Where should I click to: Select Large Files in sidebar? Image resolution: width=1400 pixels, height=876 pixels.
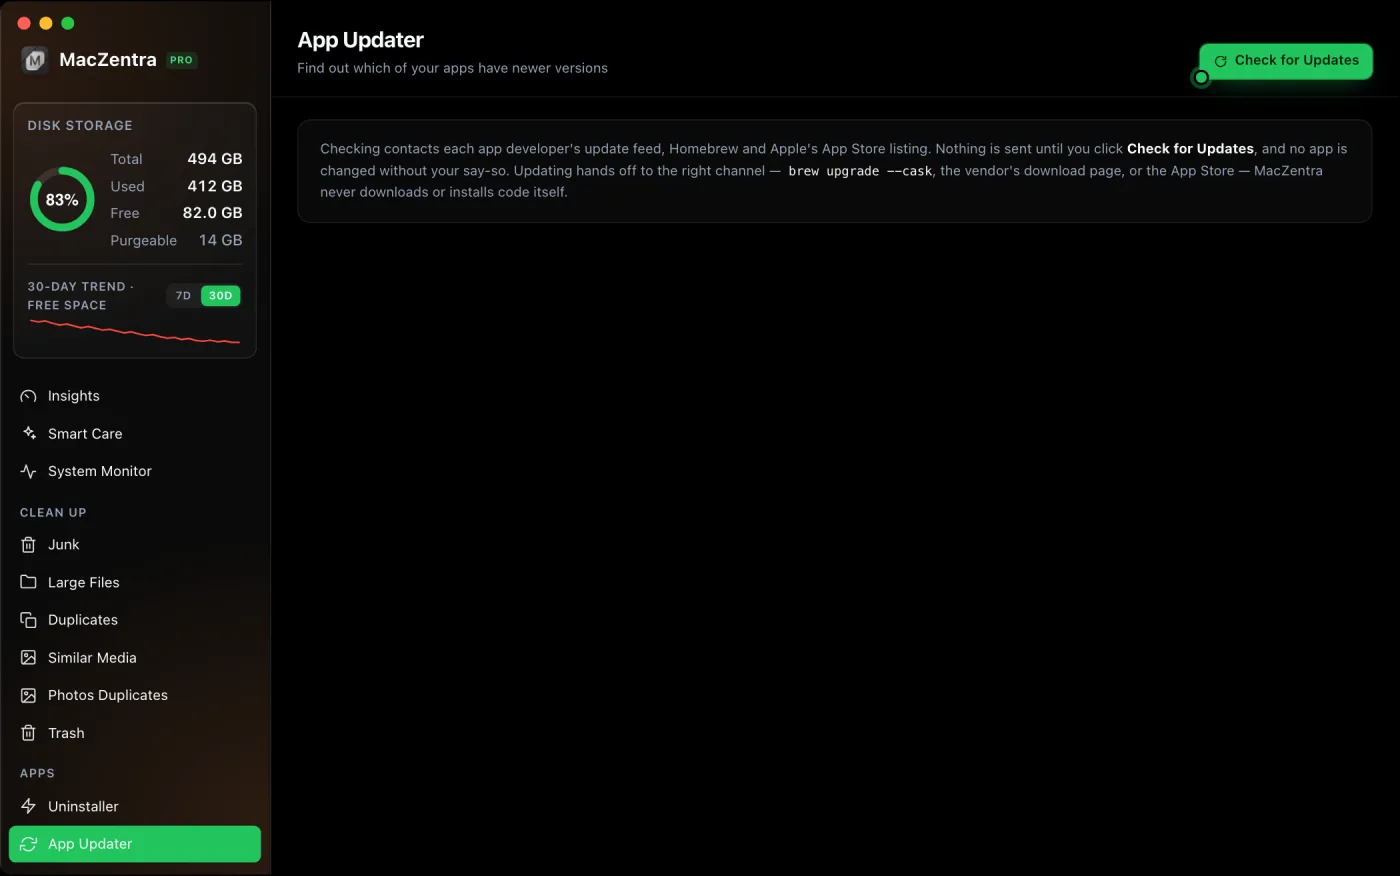pos(135,582)
